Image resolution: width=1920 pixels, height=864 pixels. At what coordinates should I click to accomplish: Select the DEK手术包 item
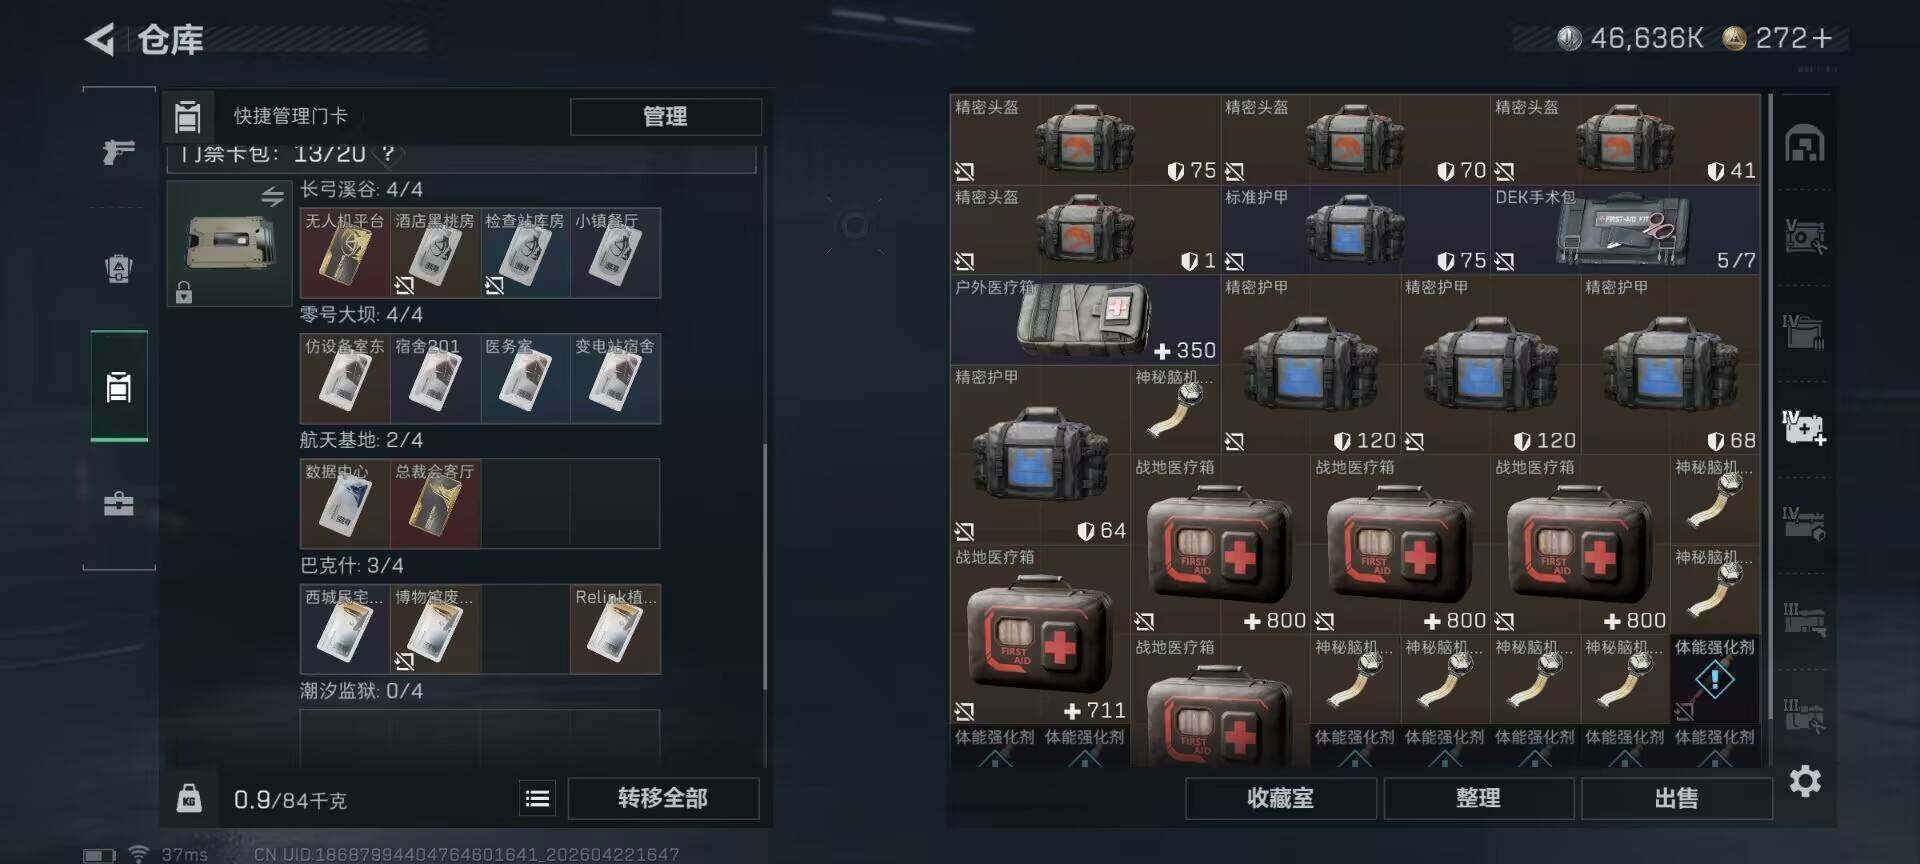(x=1625, y=230)
